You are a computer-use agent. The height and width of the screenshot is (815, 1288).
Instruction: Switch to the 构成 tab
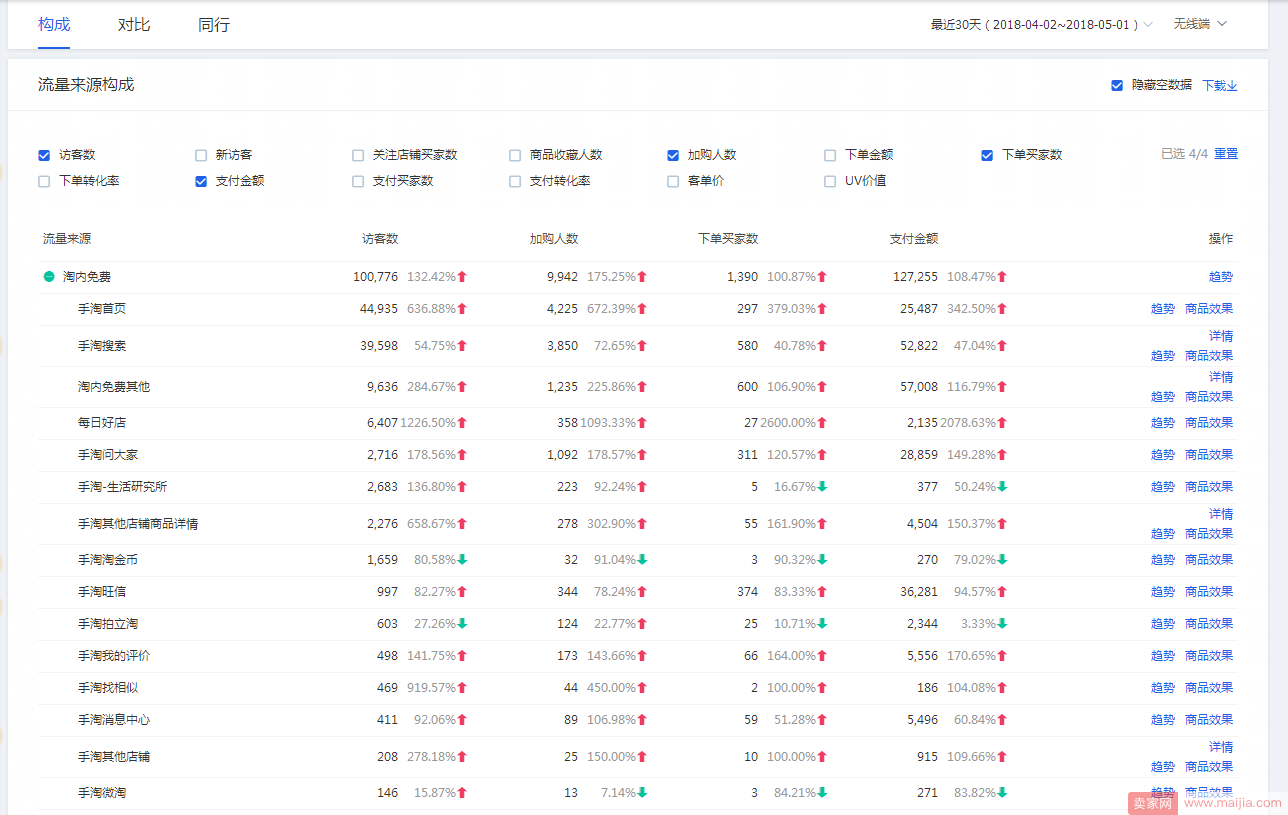[x=54, y=24]
